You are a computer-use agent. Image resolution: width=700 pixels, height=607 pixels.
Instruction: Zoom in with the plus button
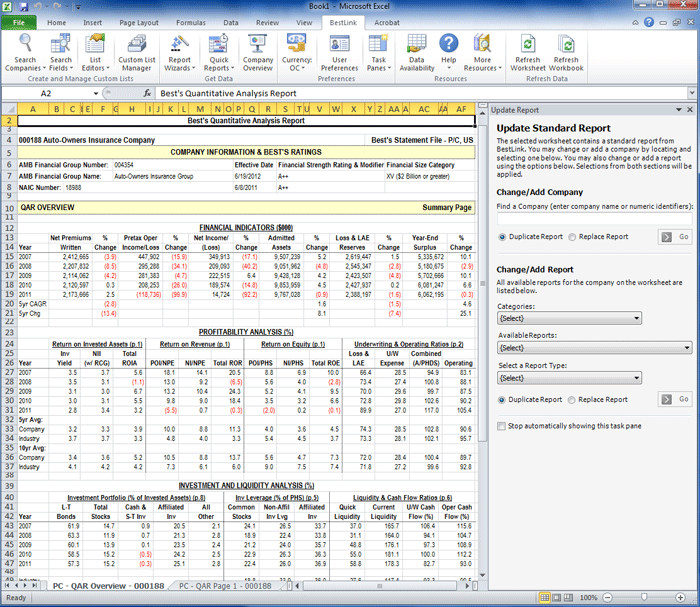point(680,597)
